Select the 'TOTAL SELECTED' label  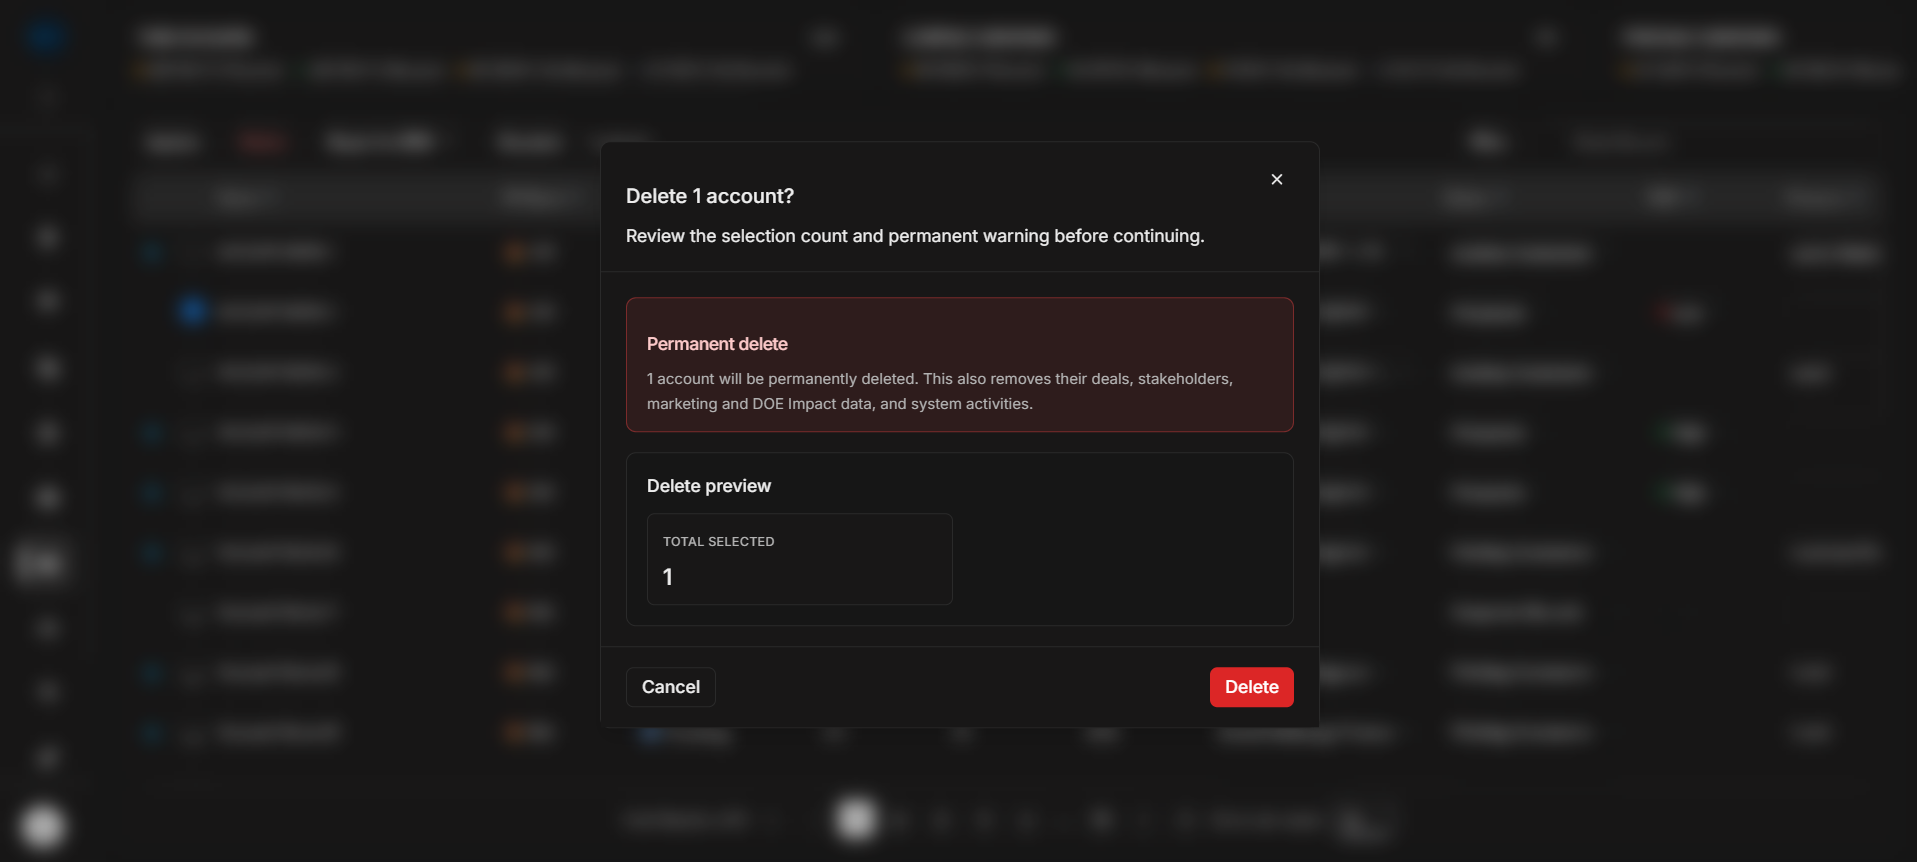pos(719,542)
